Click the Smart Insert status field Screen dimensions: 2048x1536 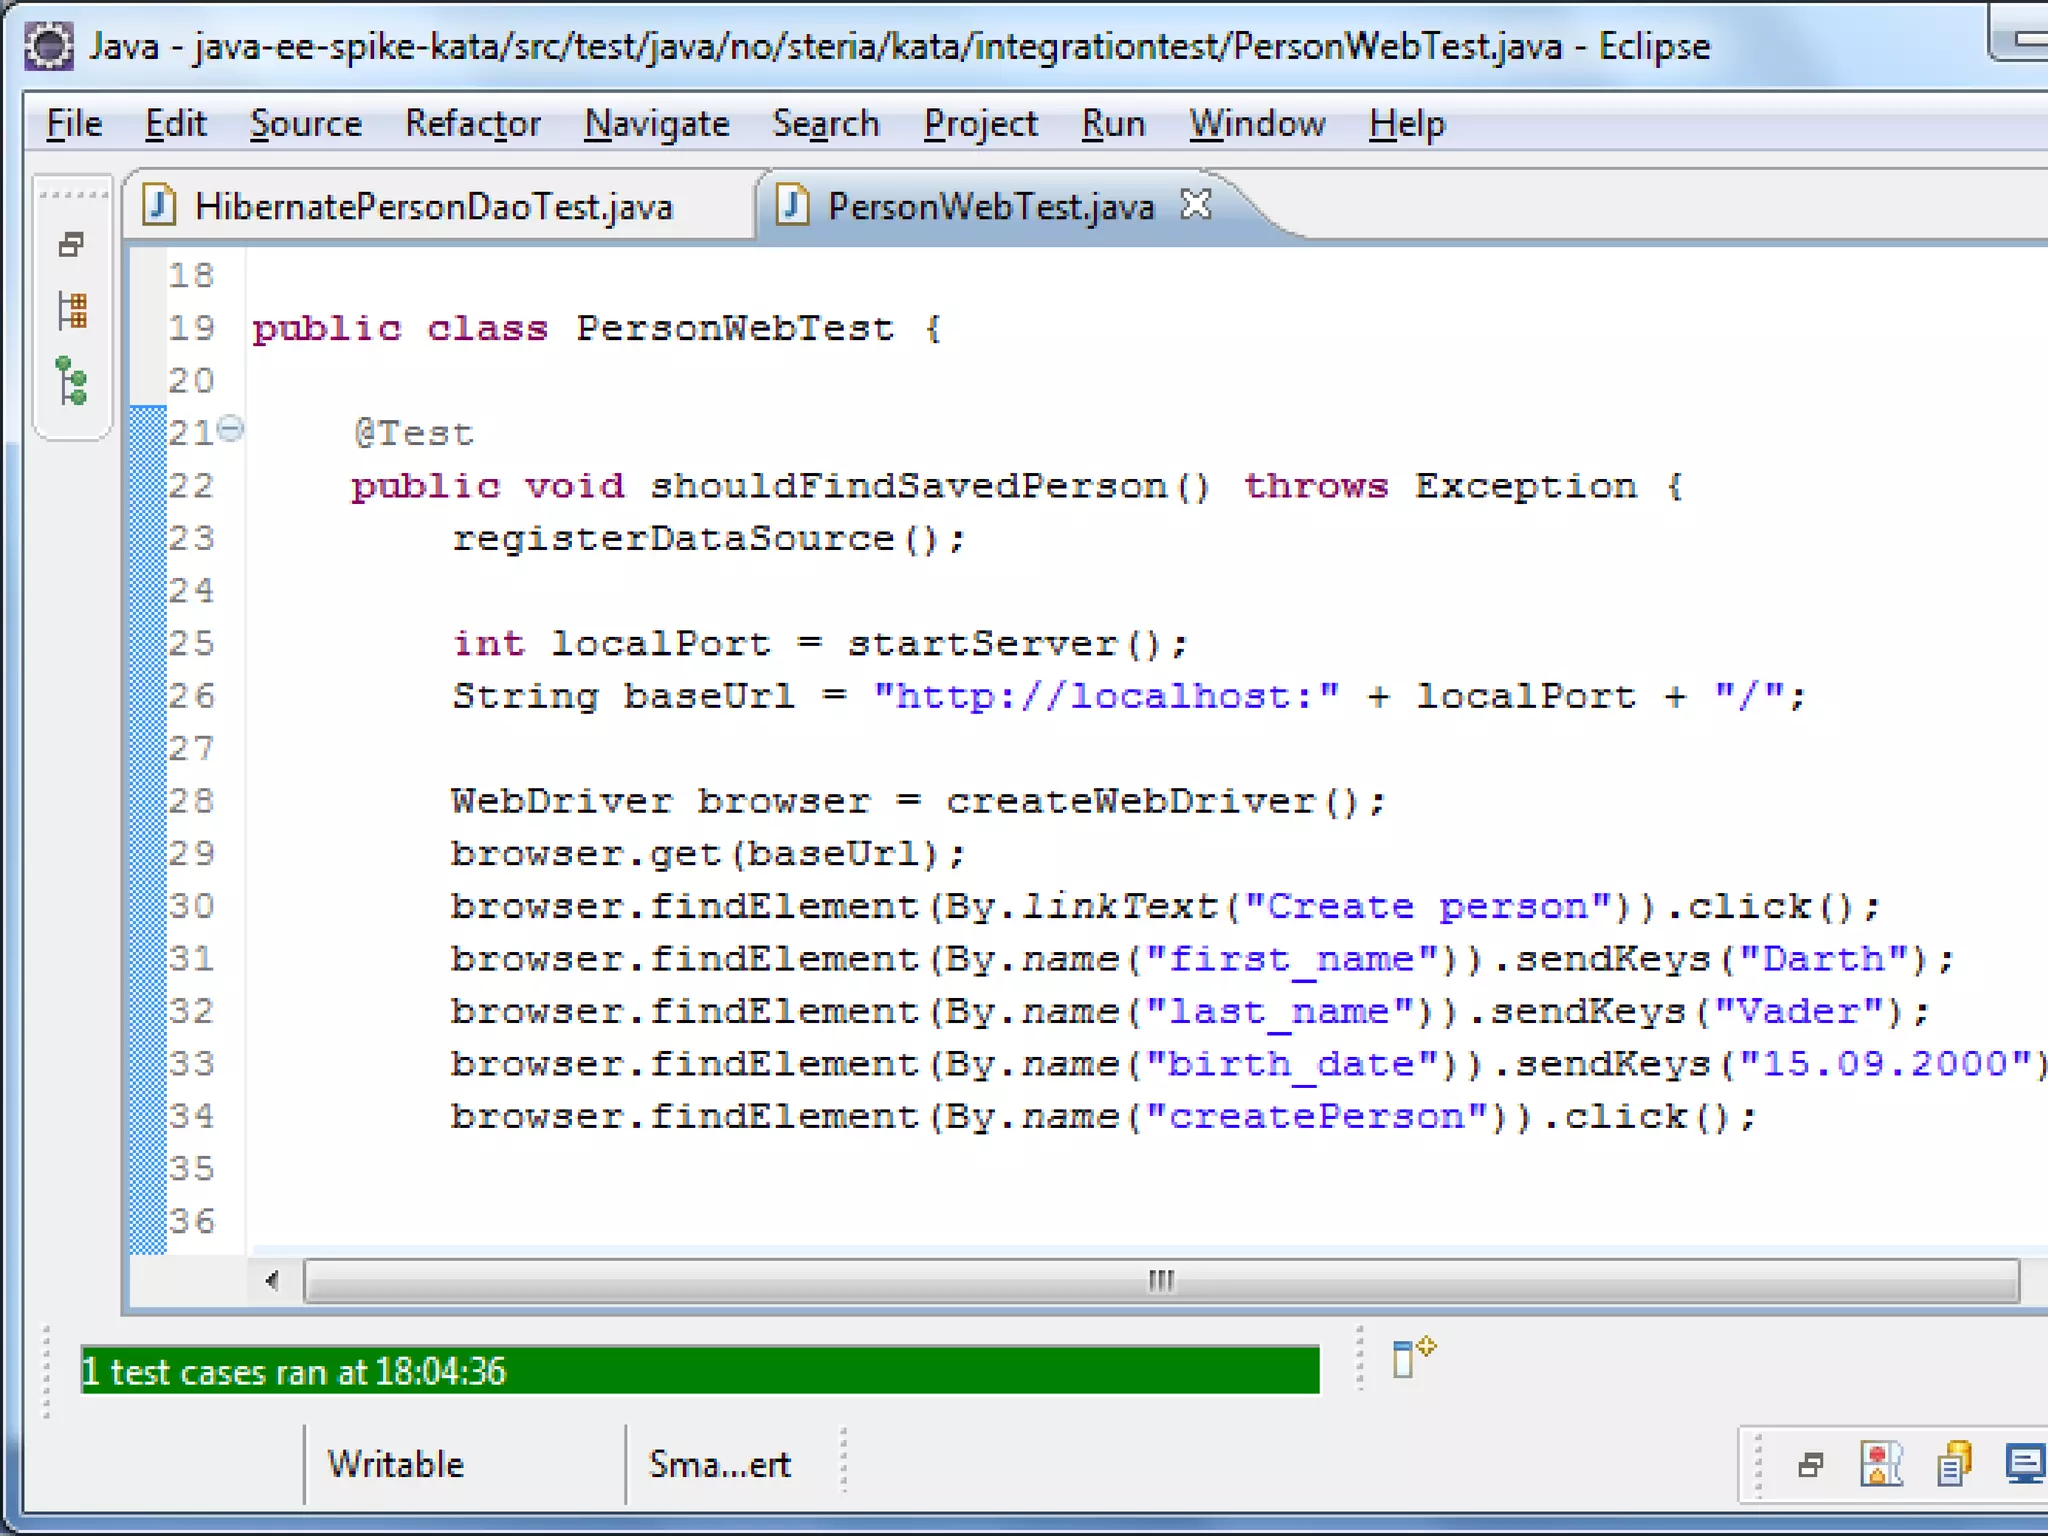point(720,1465)
